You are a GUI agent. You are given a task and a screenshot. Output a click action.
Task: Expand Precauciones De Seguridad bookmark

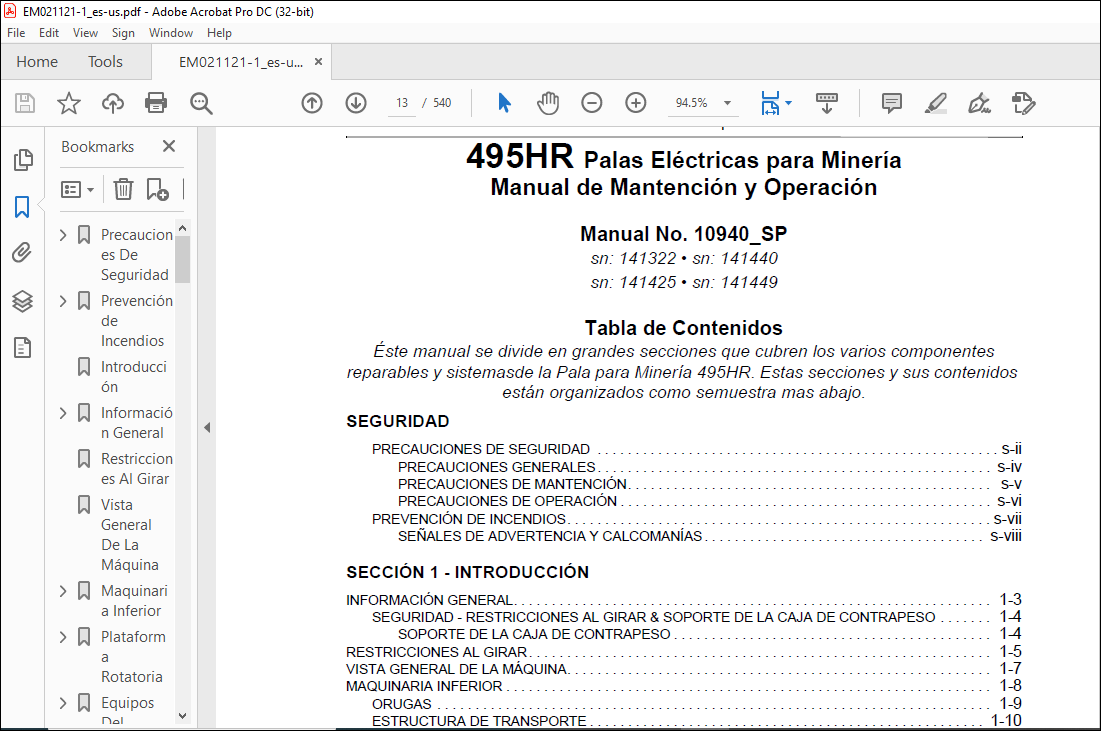63,235
